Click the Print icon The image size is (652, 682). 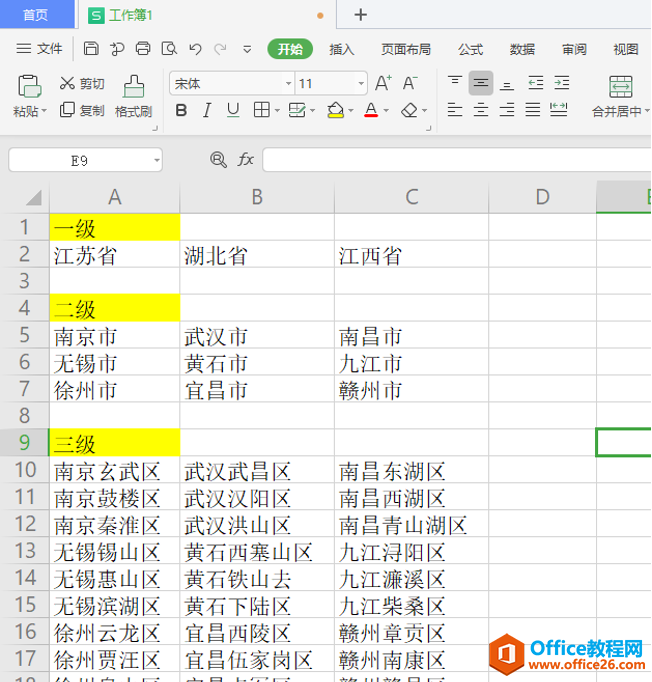143,49
